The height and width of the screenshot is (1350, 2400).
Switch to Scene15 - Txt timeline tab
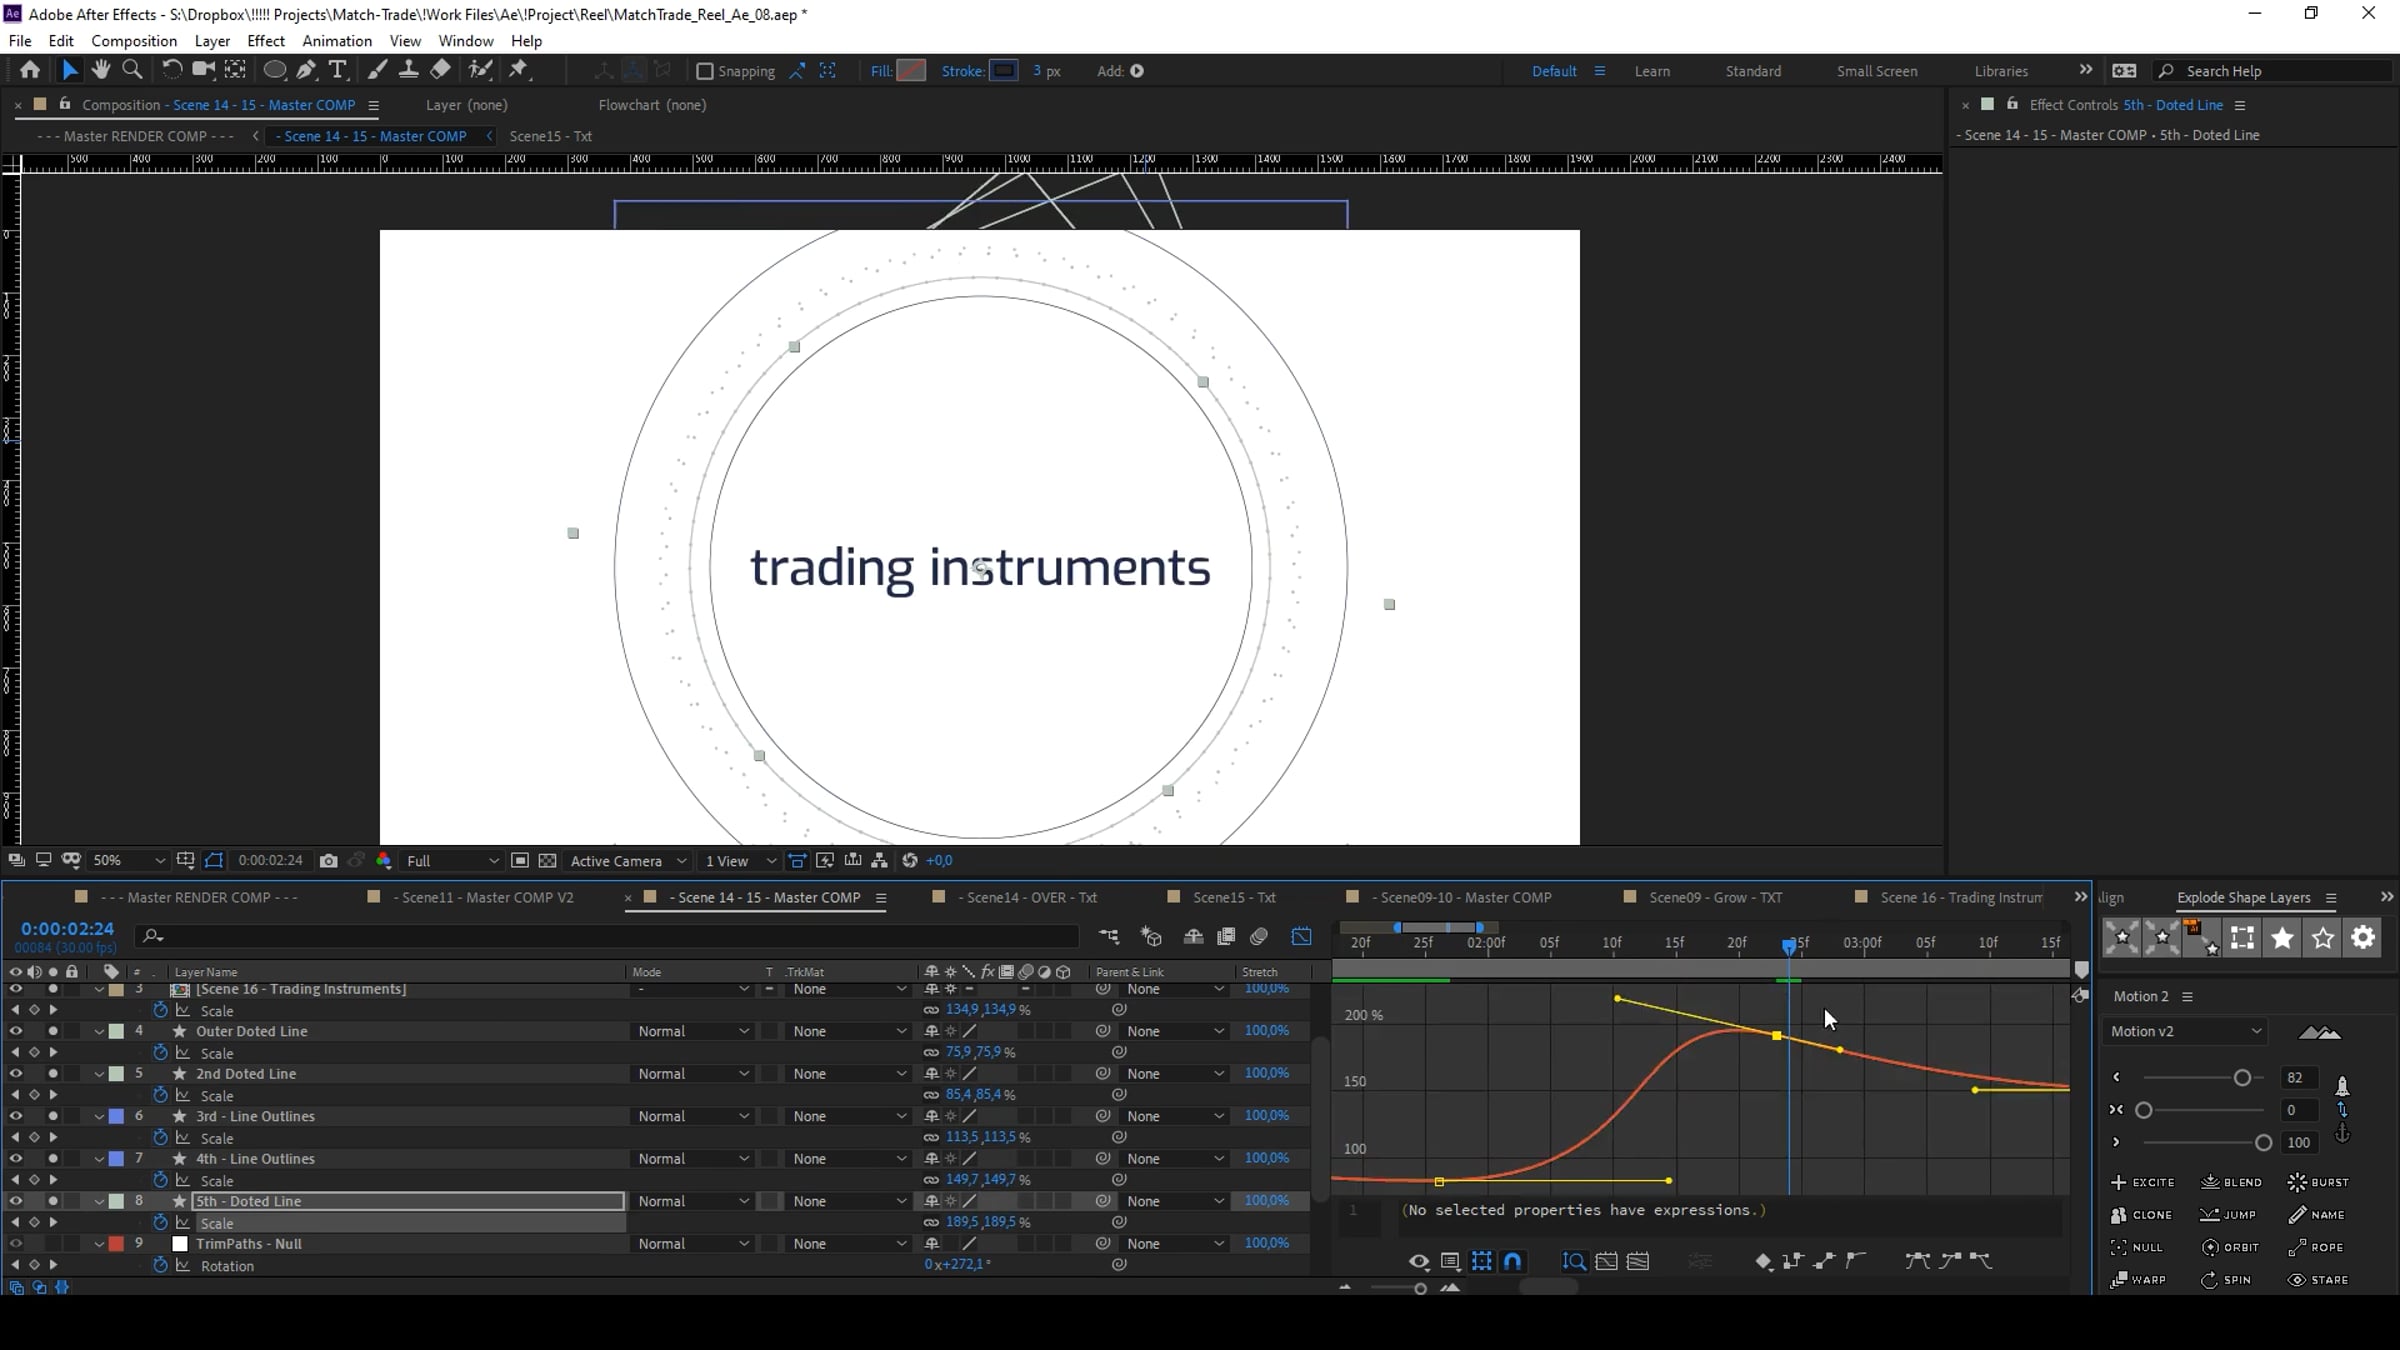[x=1233, y=898]
